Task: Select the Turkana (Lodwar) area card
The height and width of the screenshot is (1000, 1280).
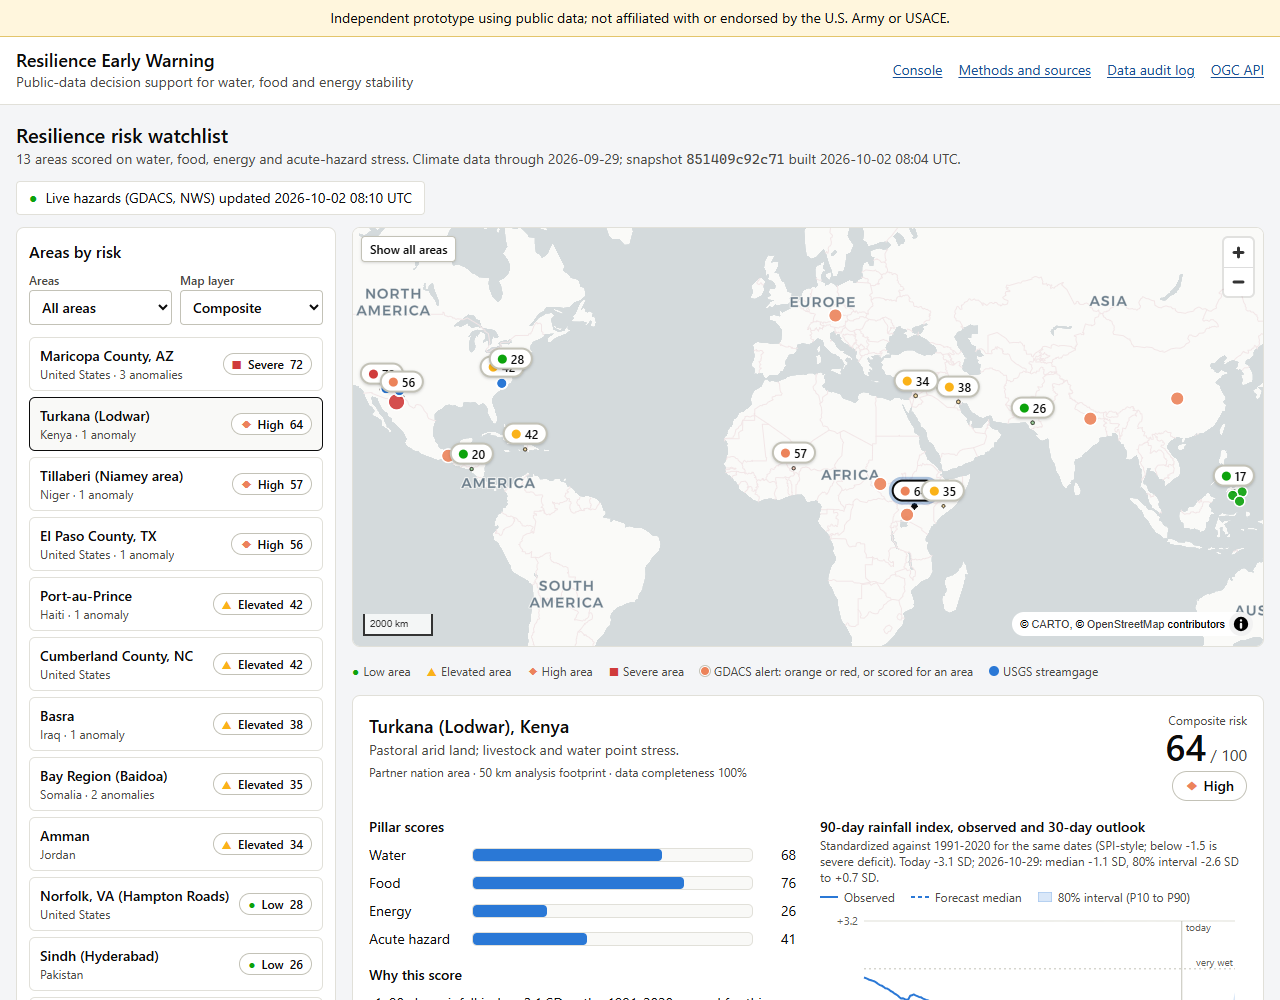Action: [176, 424]
